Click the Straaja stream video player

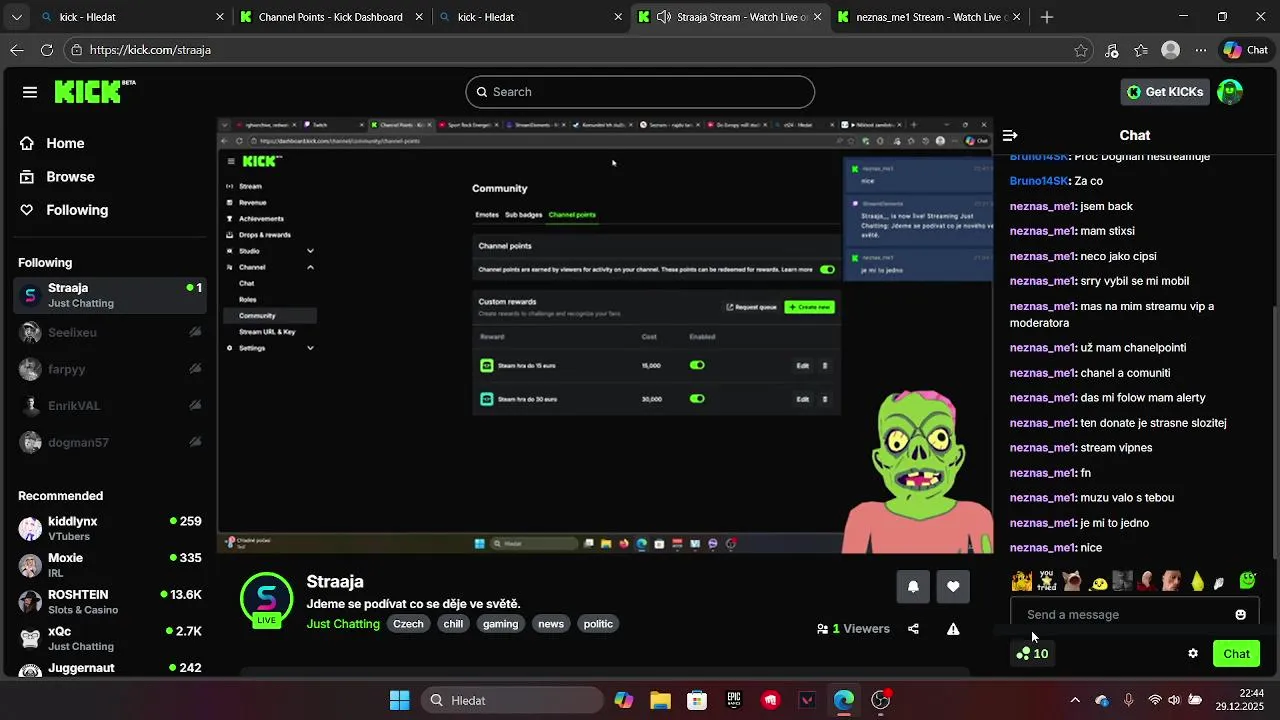[605, 335]
